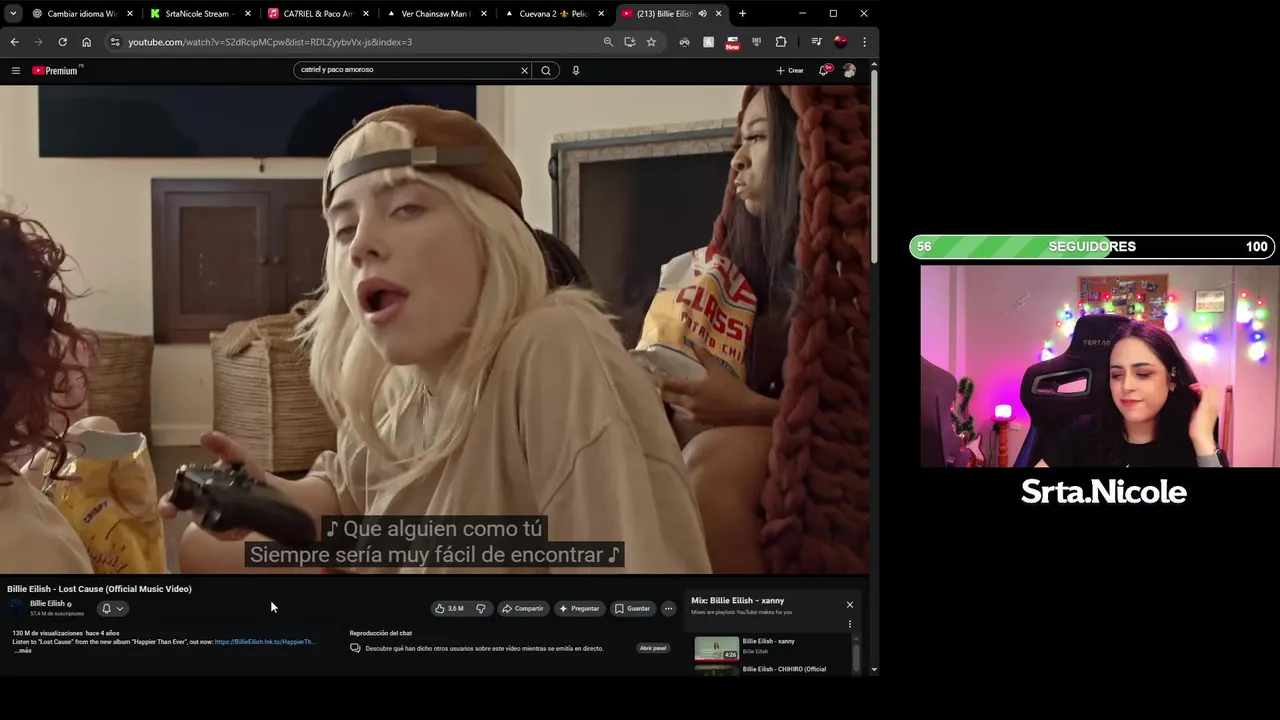Switch to Cuevana 2 tab

click(554, 14)
